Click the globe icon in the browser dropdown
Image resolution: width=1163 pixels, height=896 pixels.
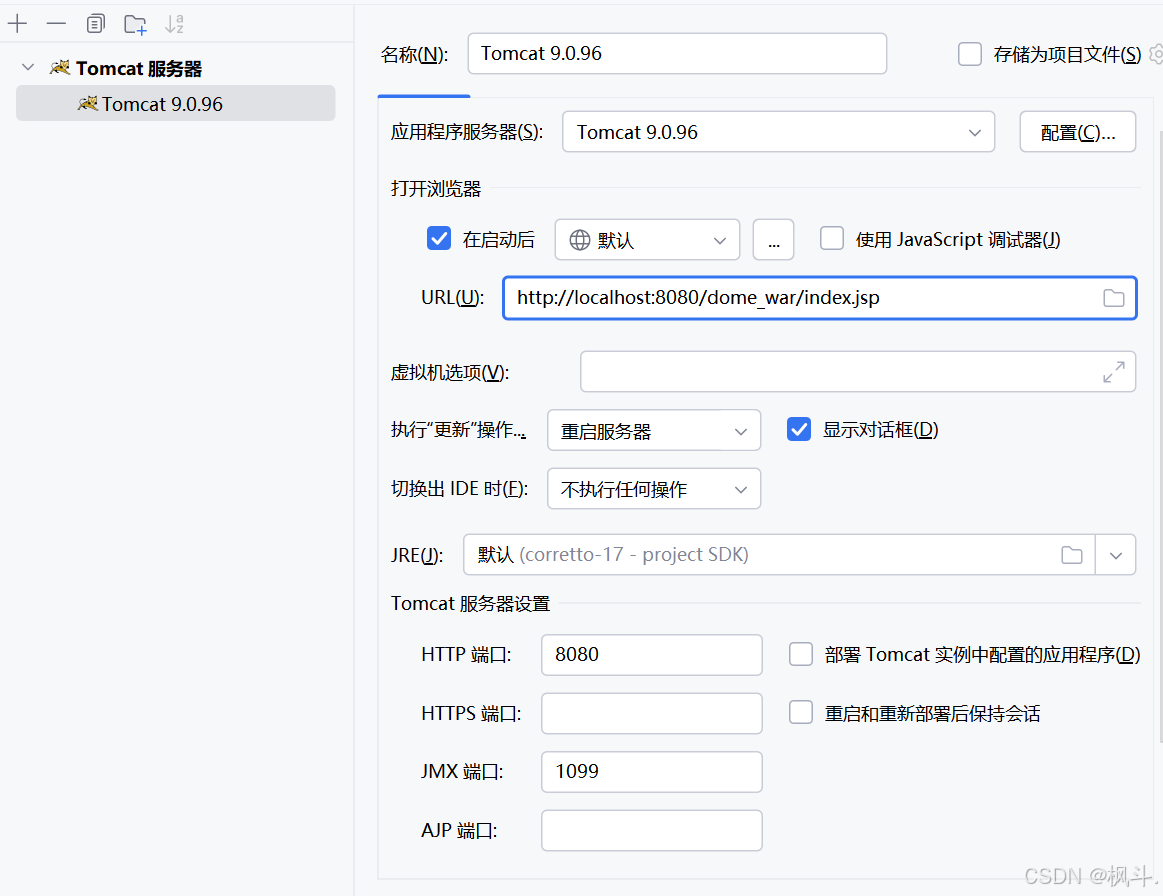pyautogui.click(x=579, y=240)
